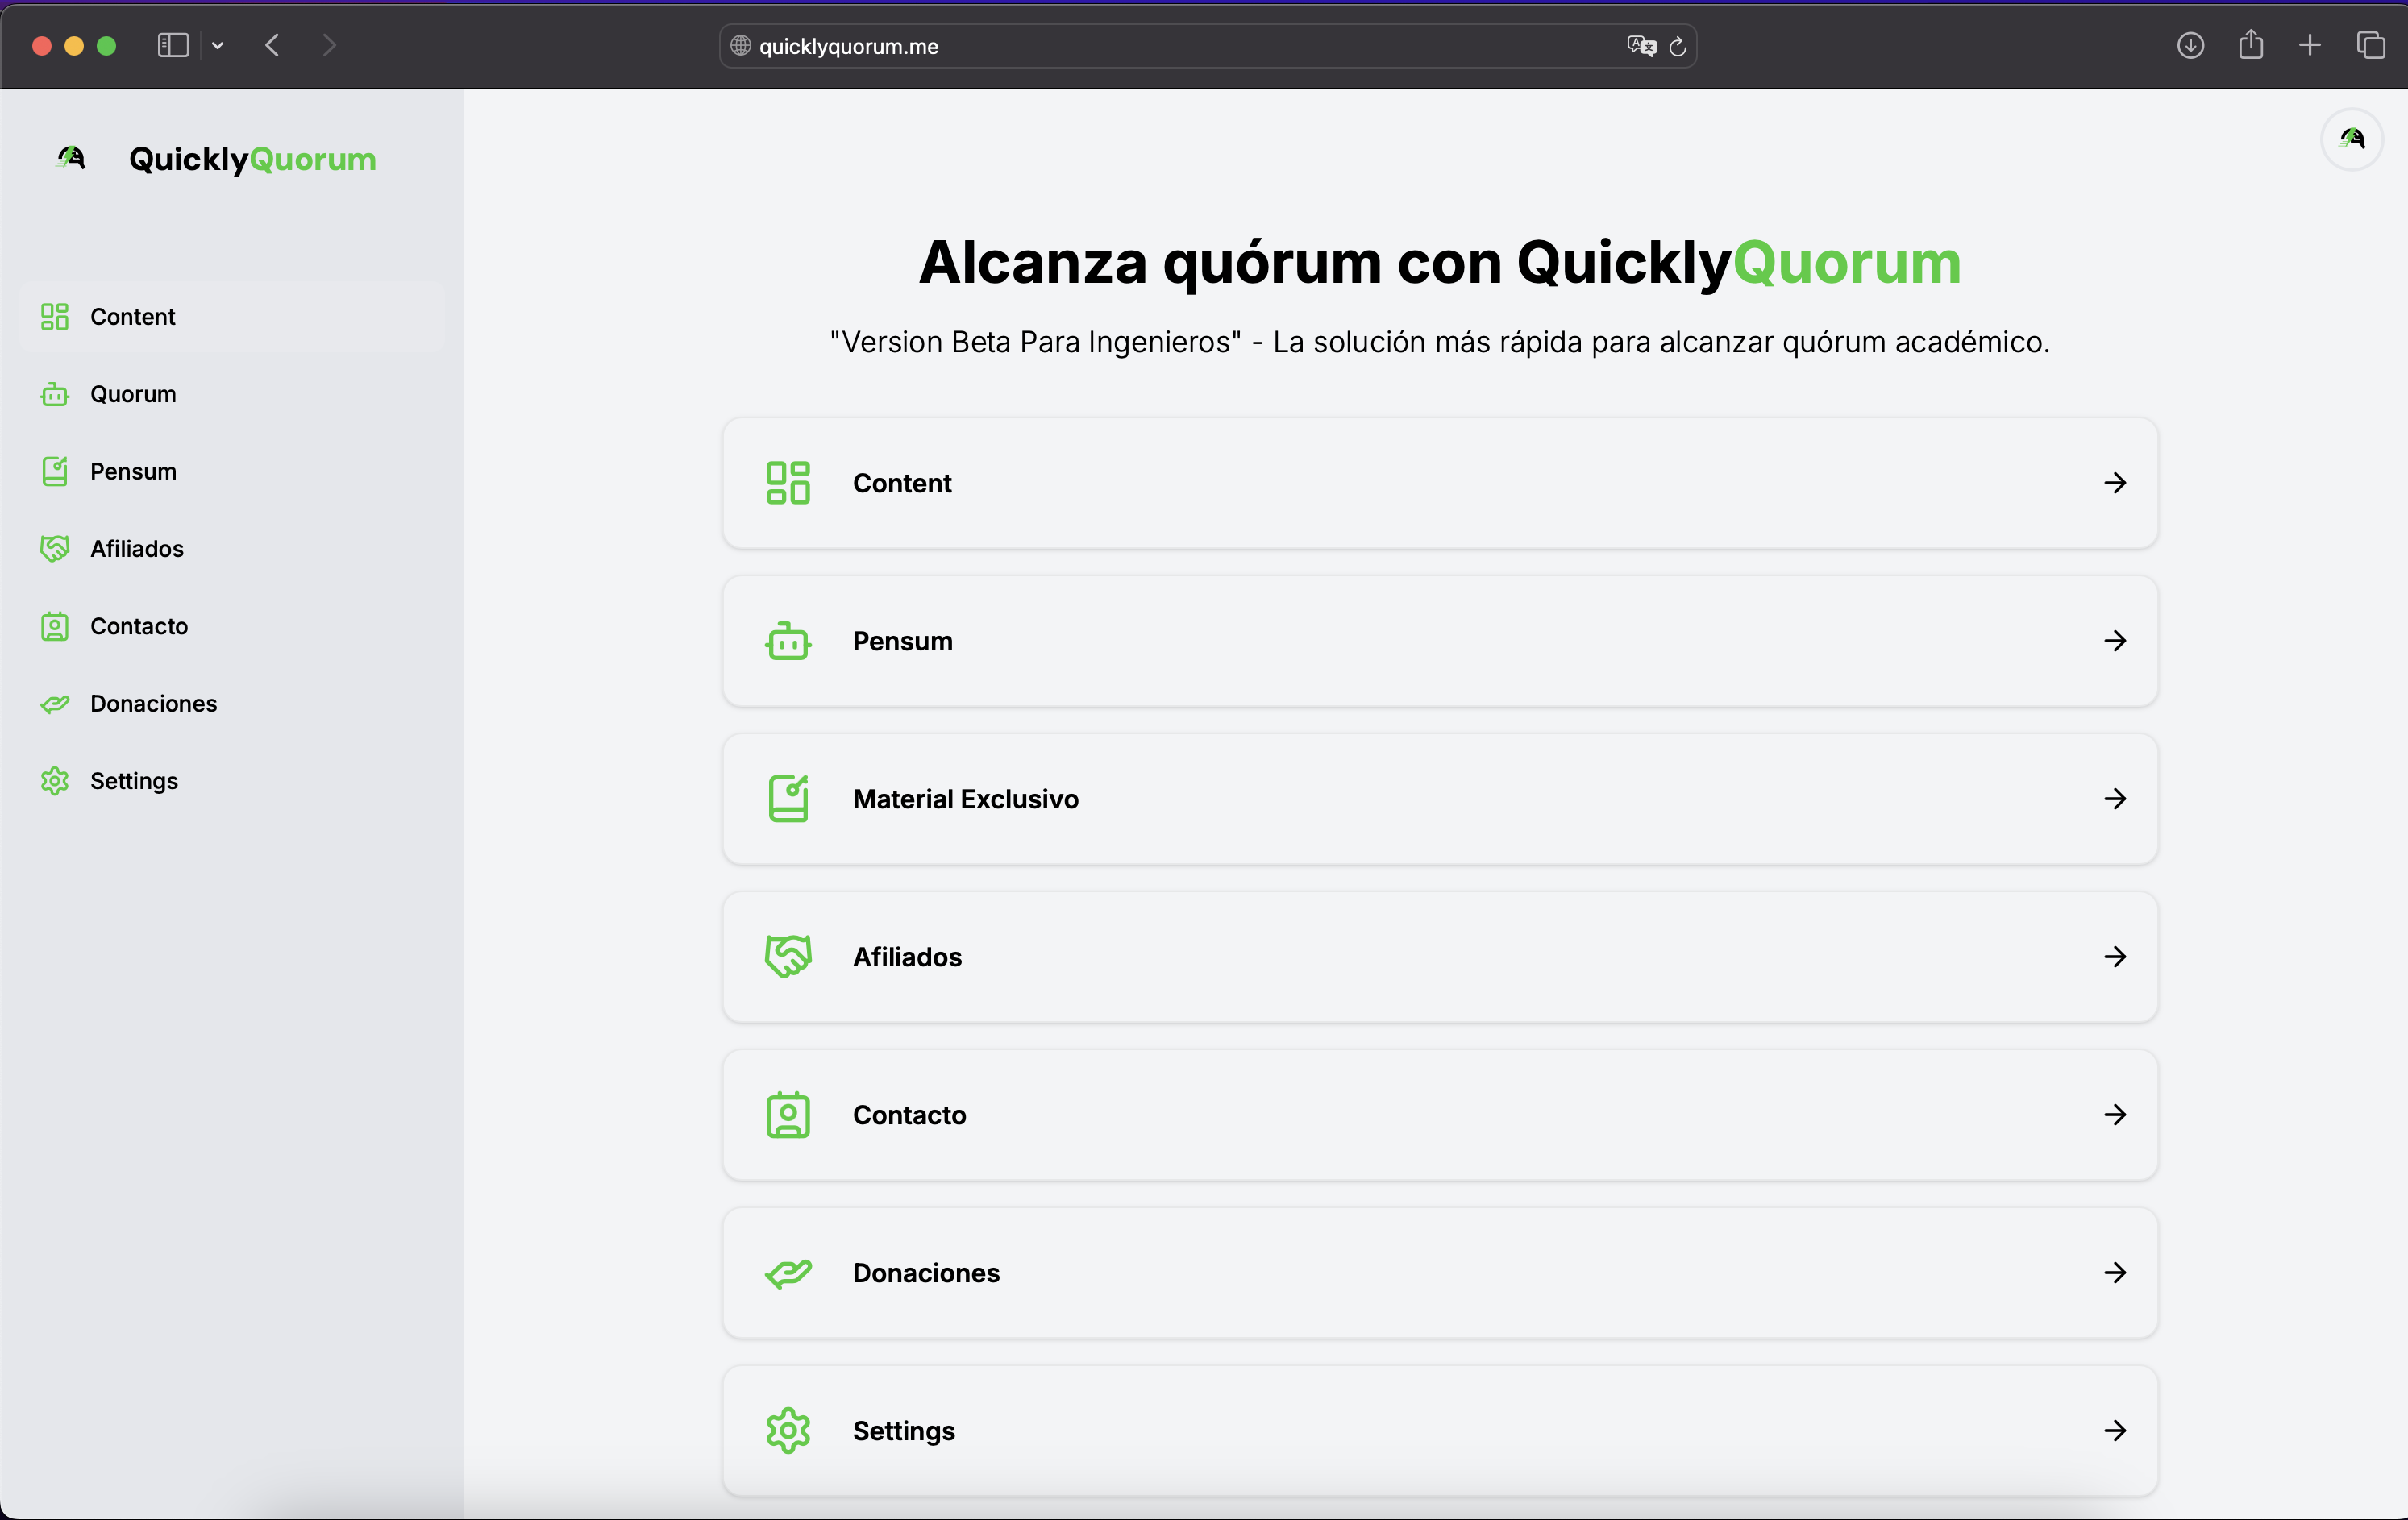Open the Content card arrow
This screenshot has height=1520, width=2408.
click(x=2114, y=483)
